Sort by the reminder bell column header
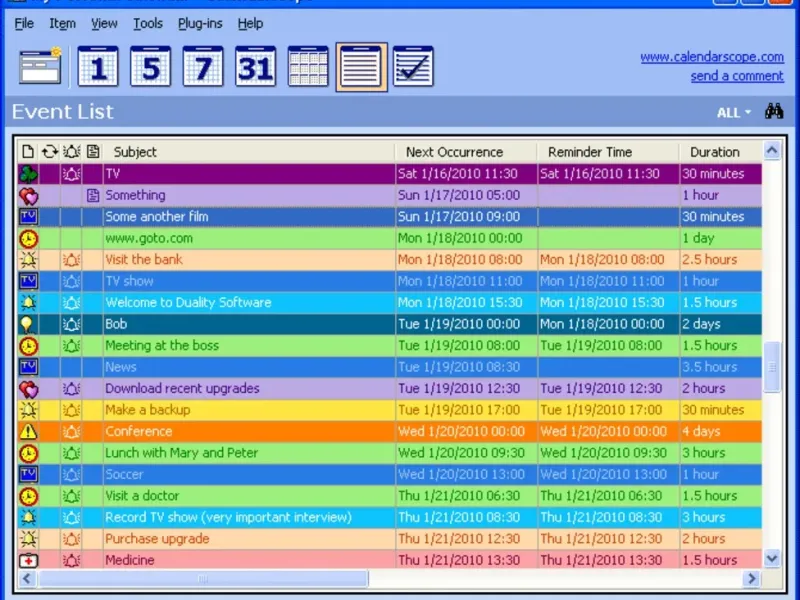Image resolution: width=800 pixels, height=600 pixels. pos(71,152)
